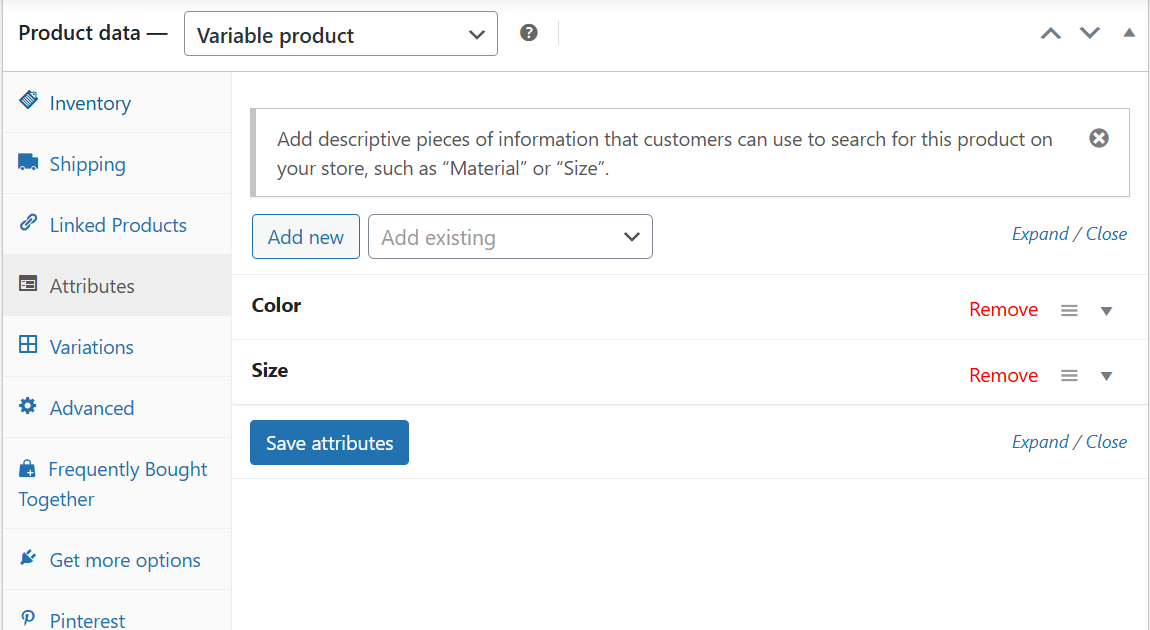1150x630 pixels.
Task: Open the Variable product type dropdown
Action: pyautogui.click(x=340, y=35)
